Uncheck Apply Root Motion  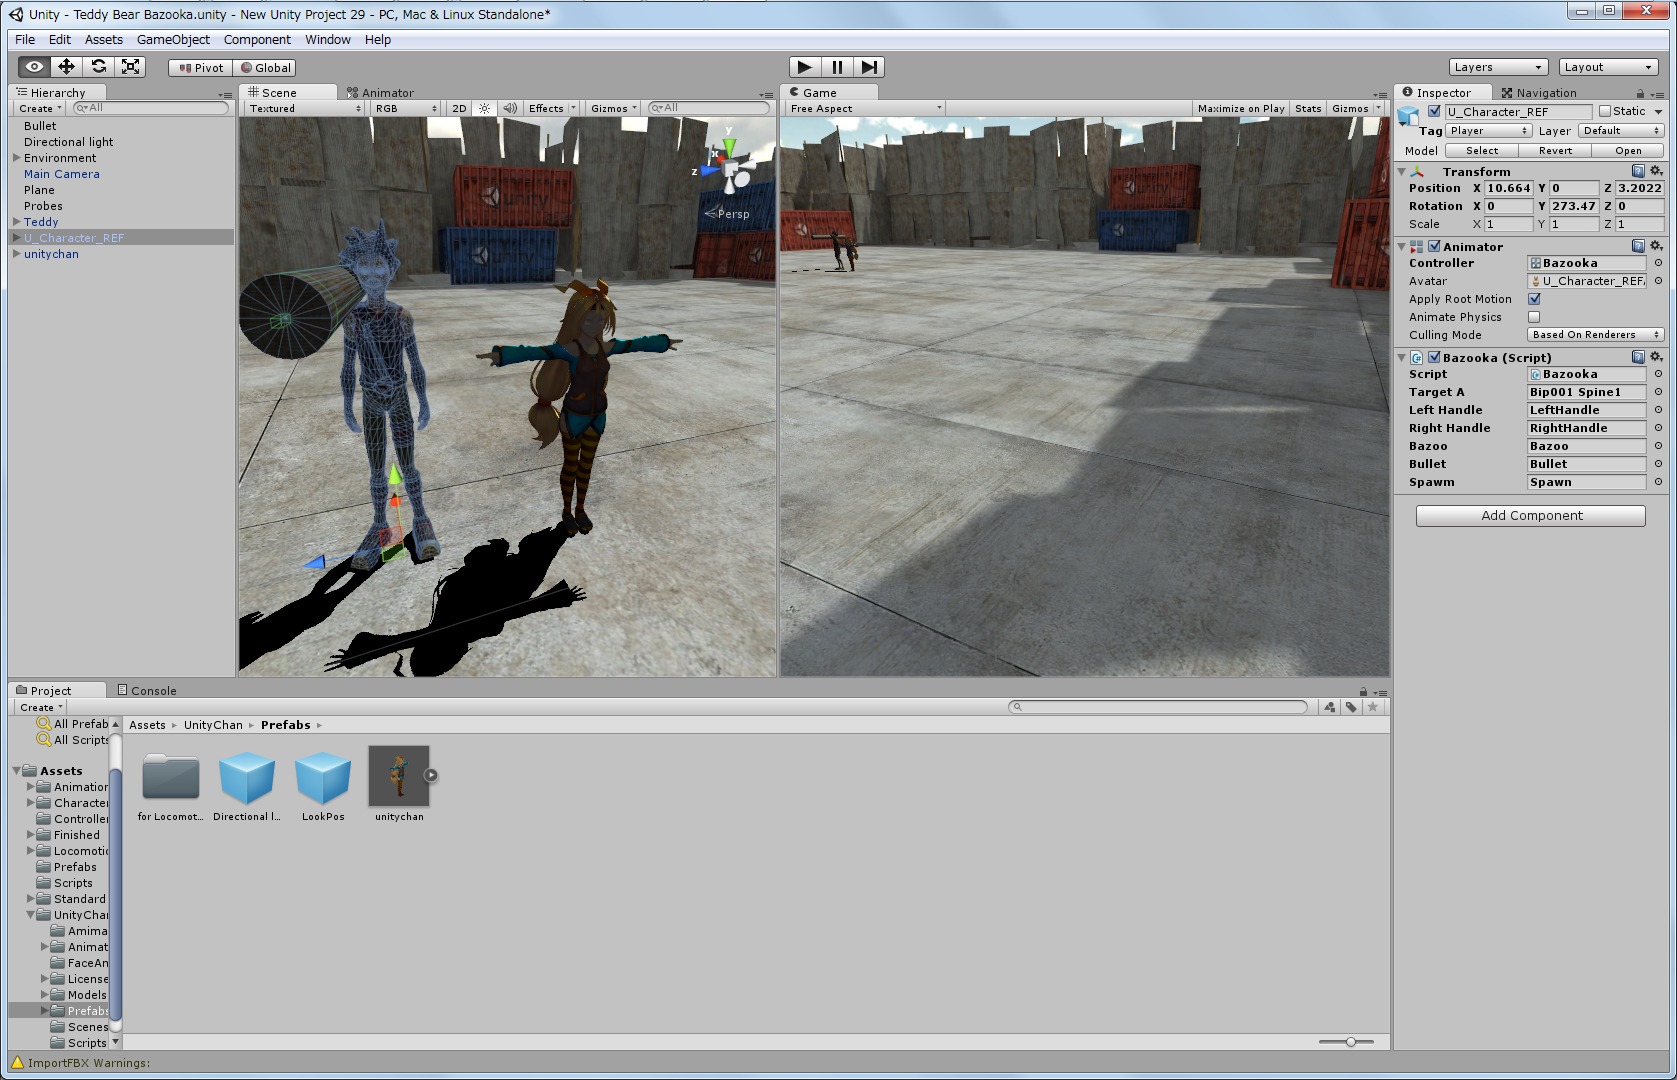(x=1534, y=299)
